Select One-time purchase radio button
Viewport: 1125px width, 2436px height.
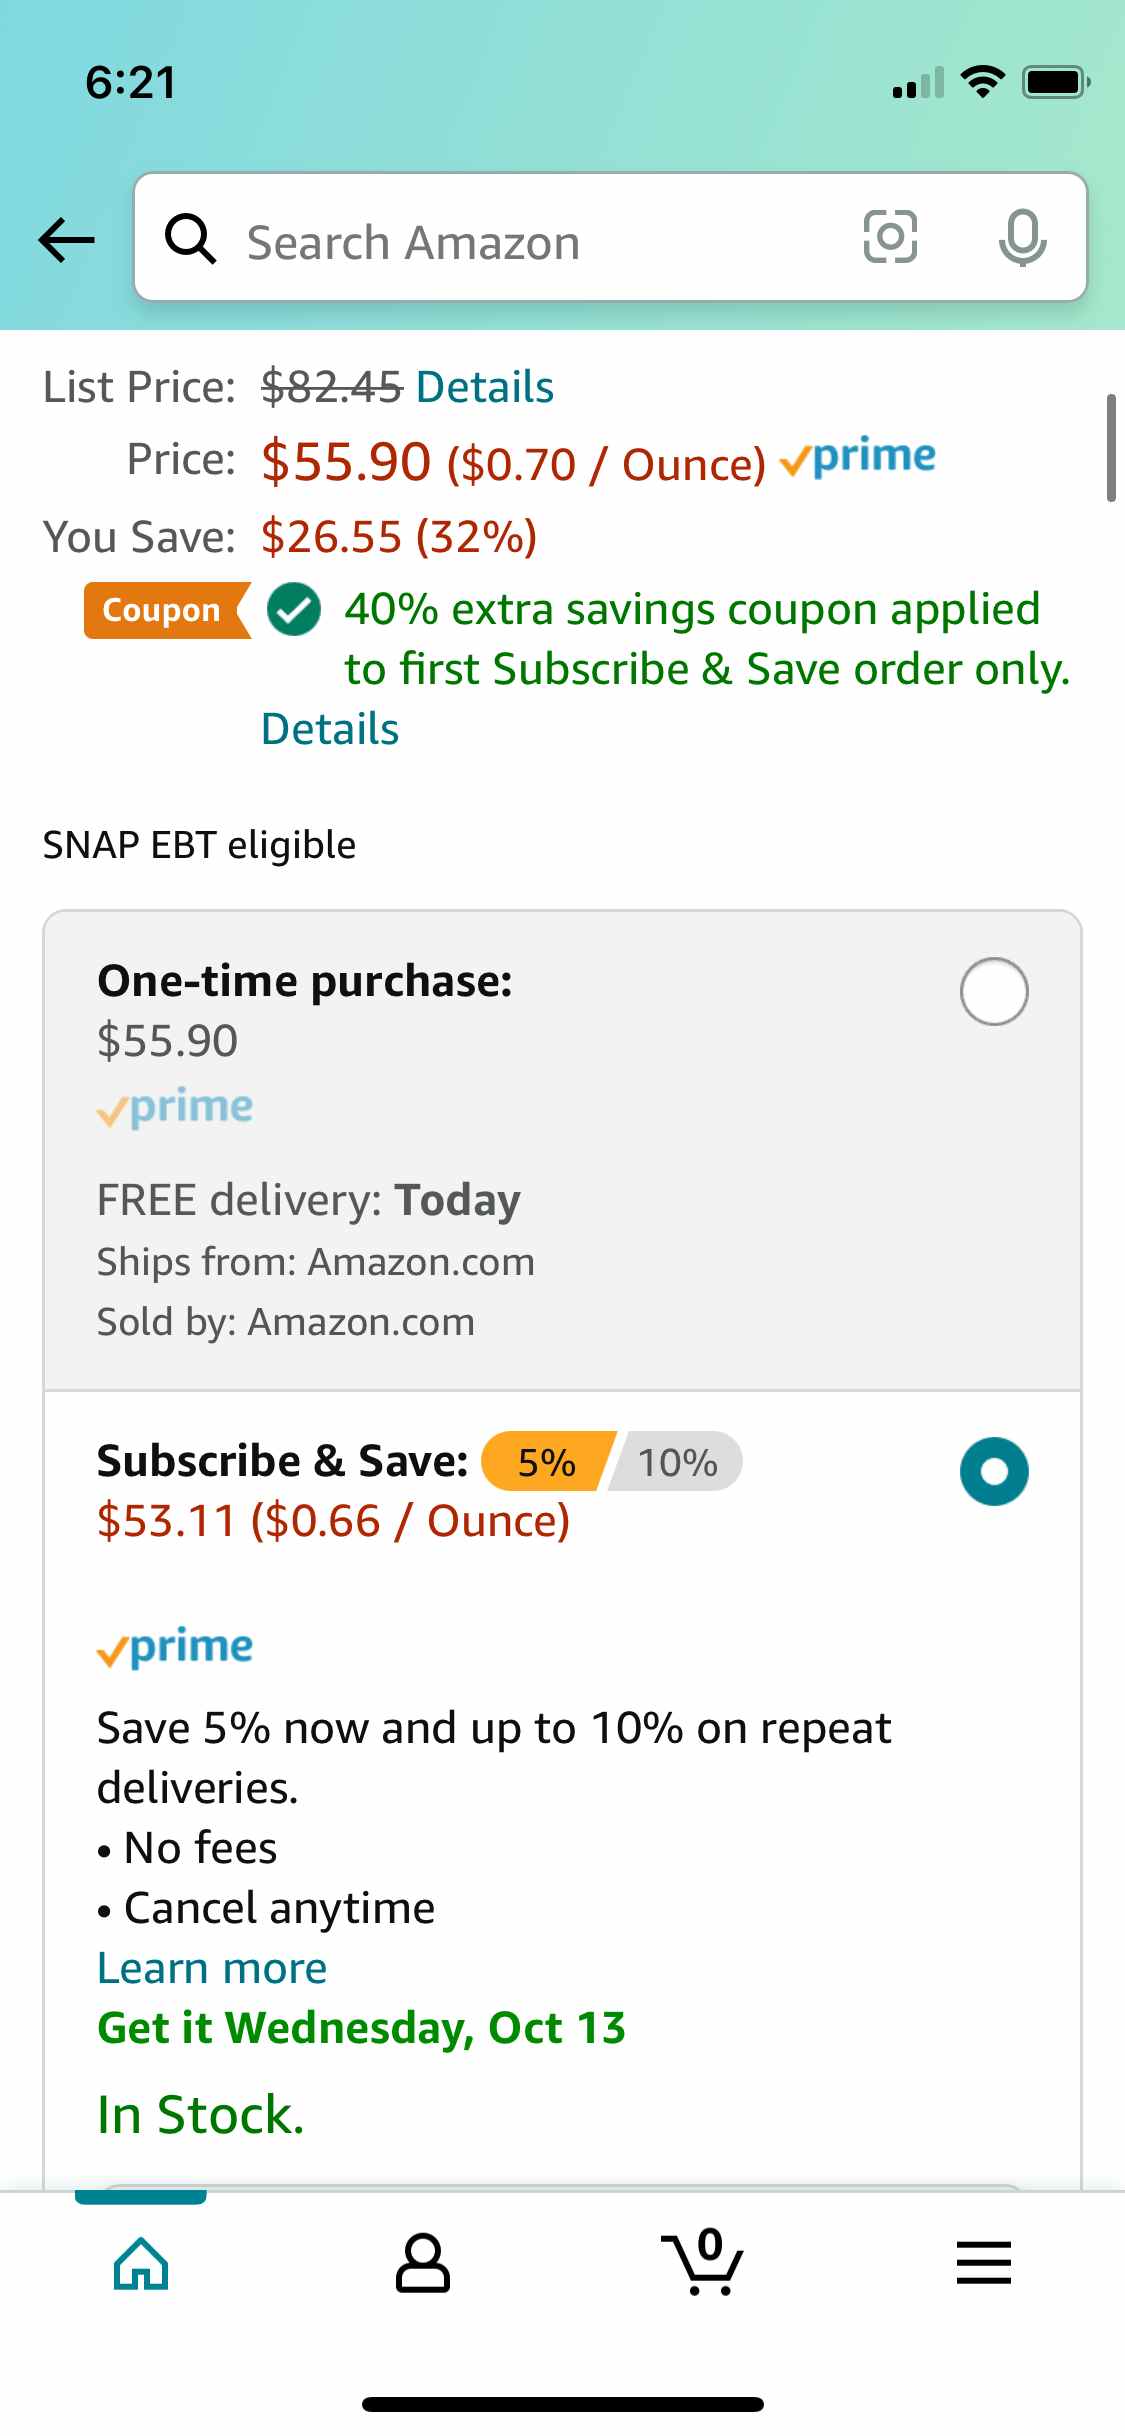pyautogui.click(x=994, y=991)
